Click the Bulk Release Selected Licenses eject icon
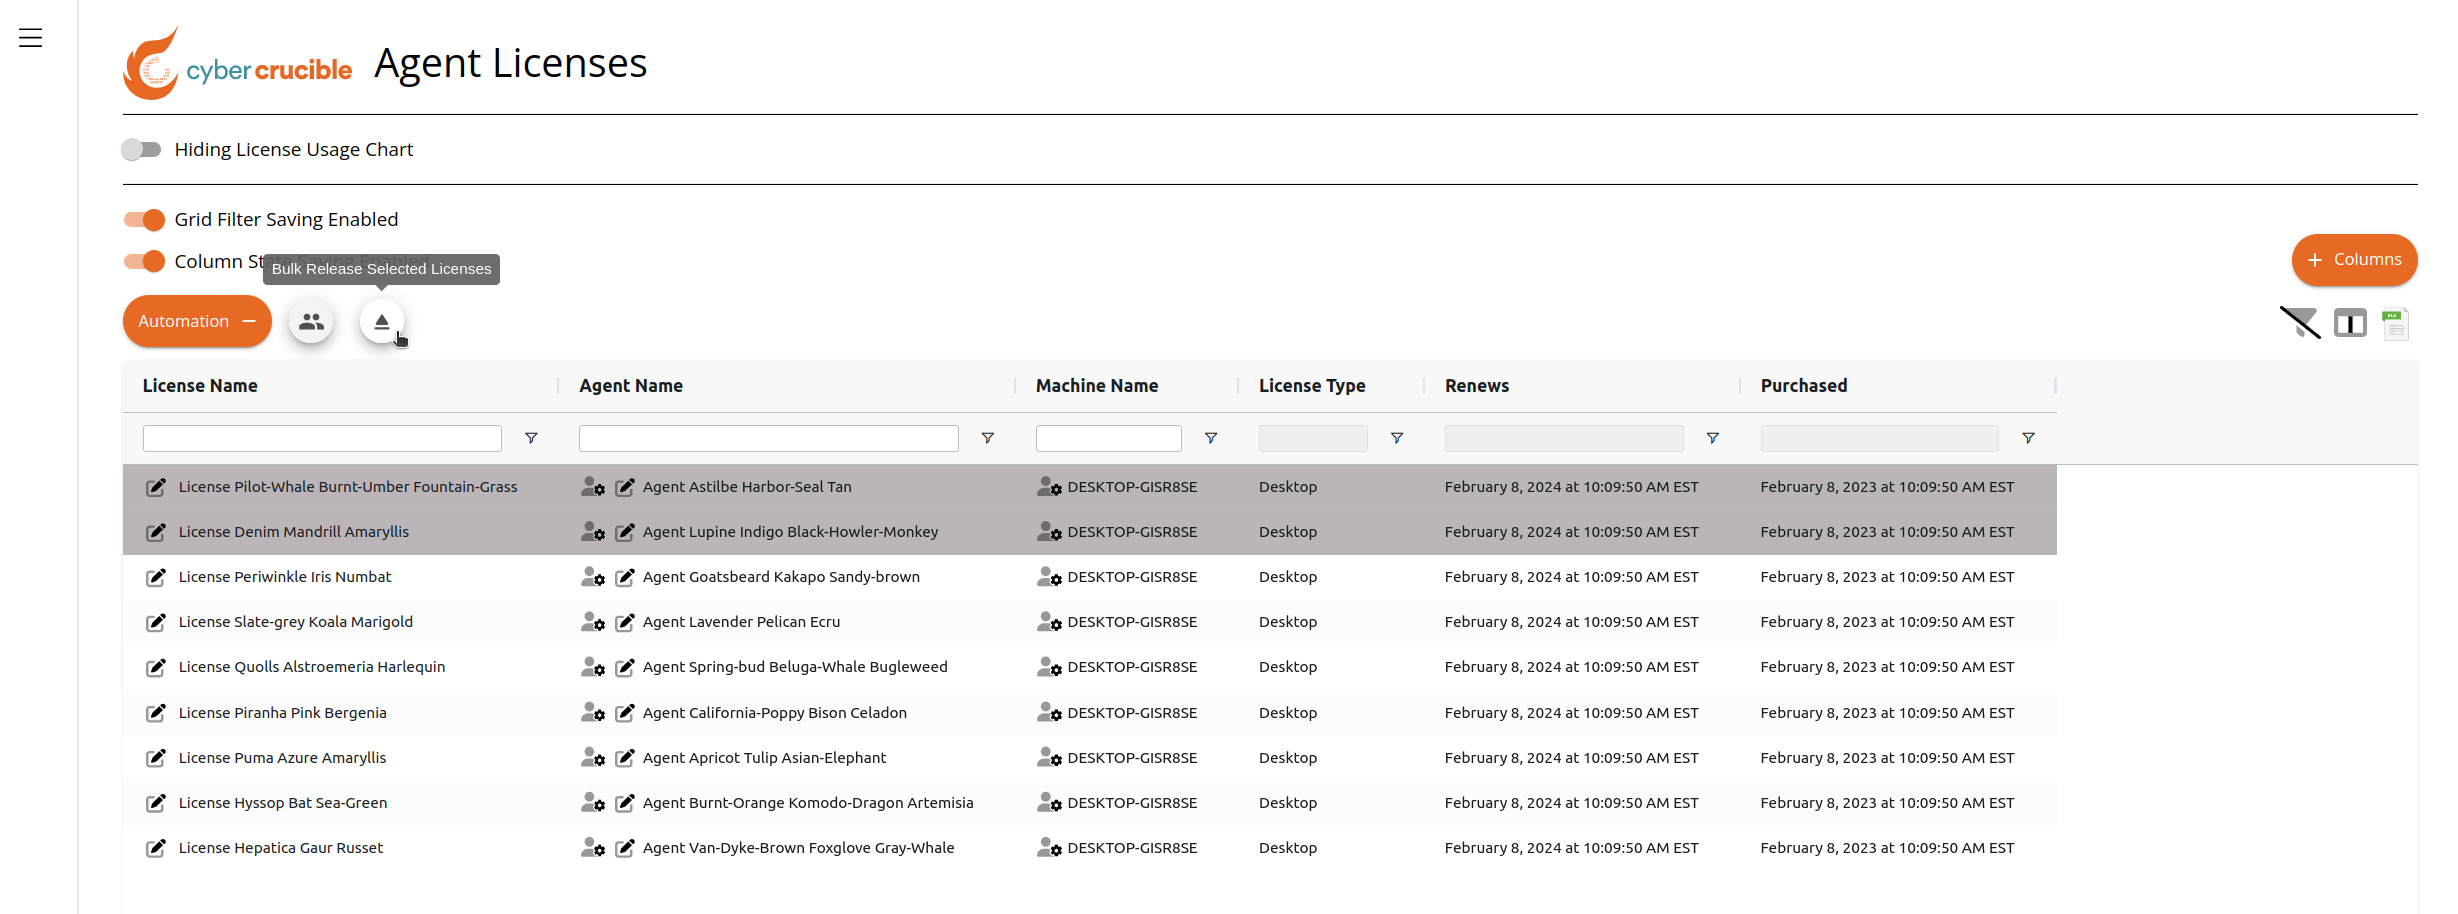Viewport: 2458px width, 914px height. click(382, 322)
